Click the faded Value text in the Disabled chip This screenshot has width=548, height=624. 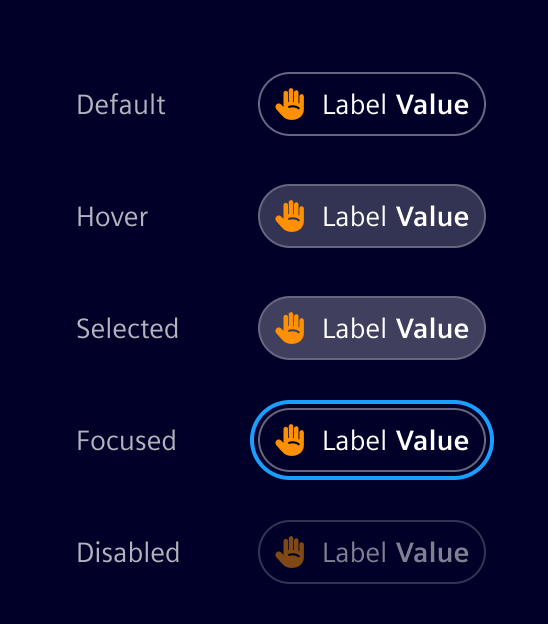[433, 553]
